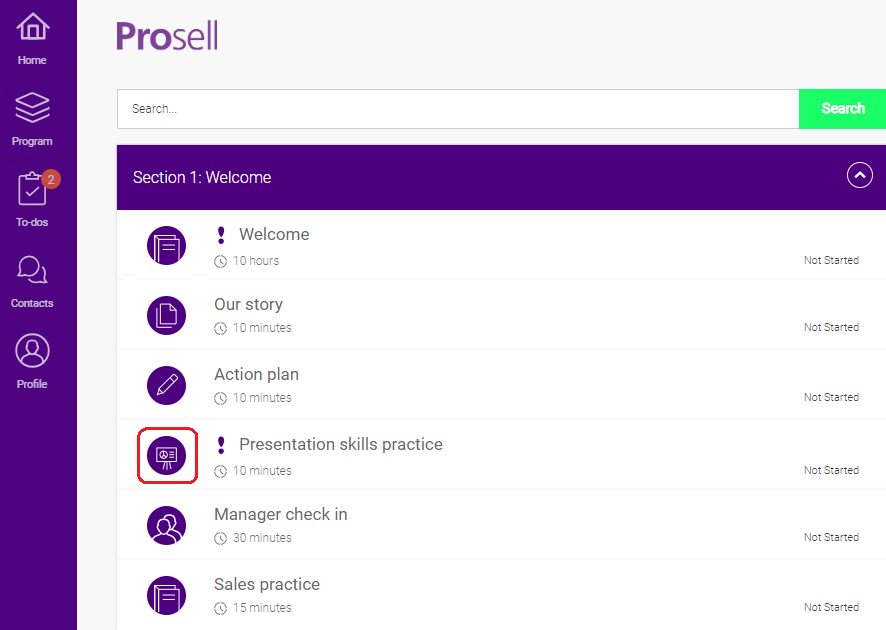Image resolution: width=886 pixels, height=630 pixels.
Task: Click the Welcome lesson document icon
Action: point(167,245)
